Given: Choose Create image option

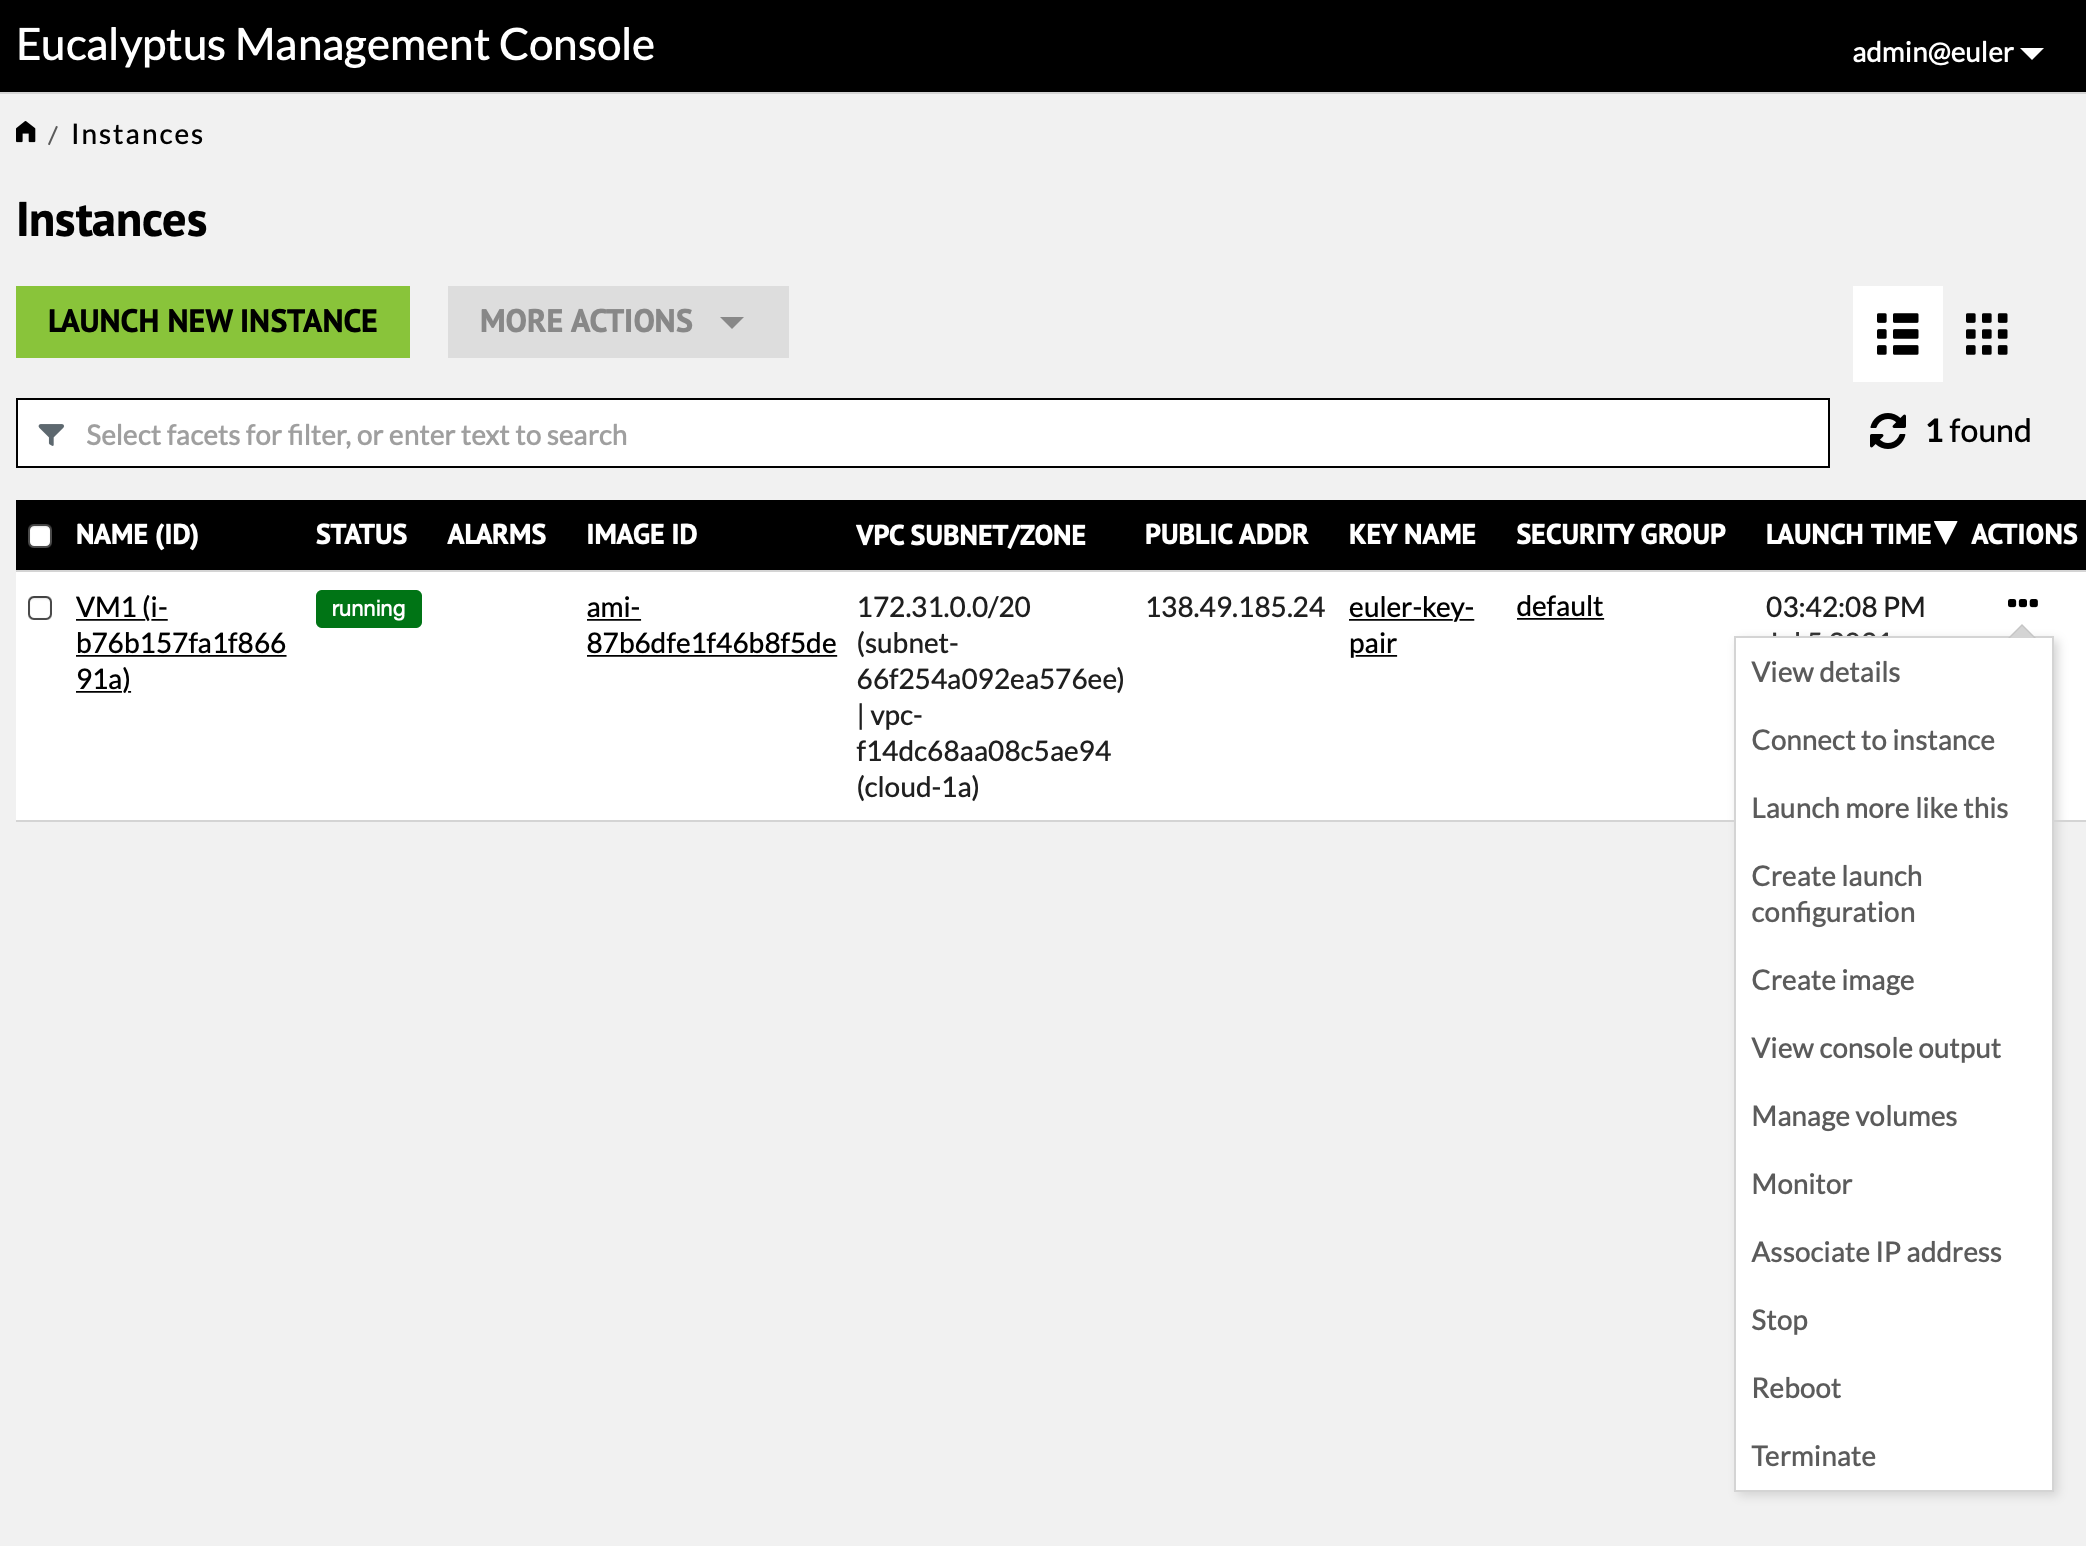Looking at the screenshot, I should [1832, 980].
